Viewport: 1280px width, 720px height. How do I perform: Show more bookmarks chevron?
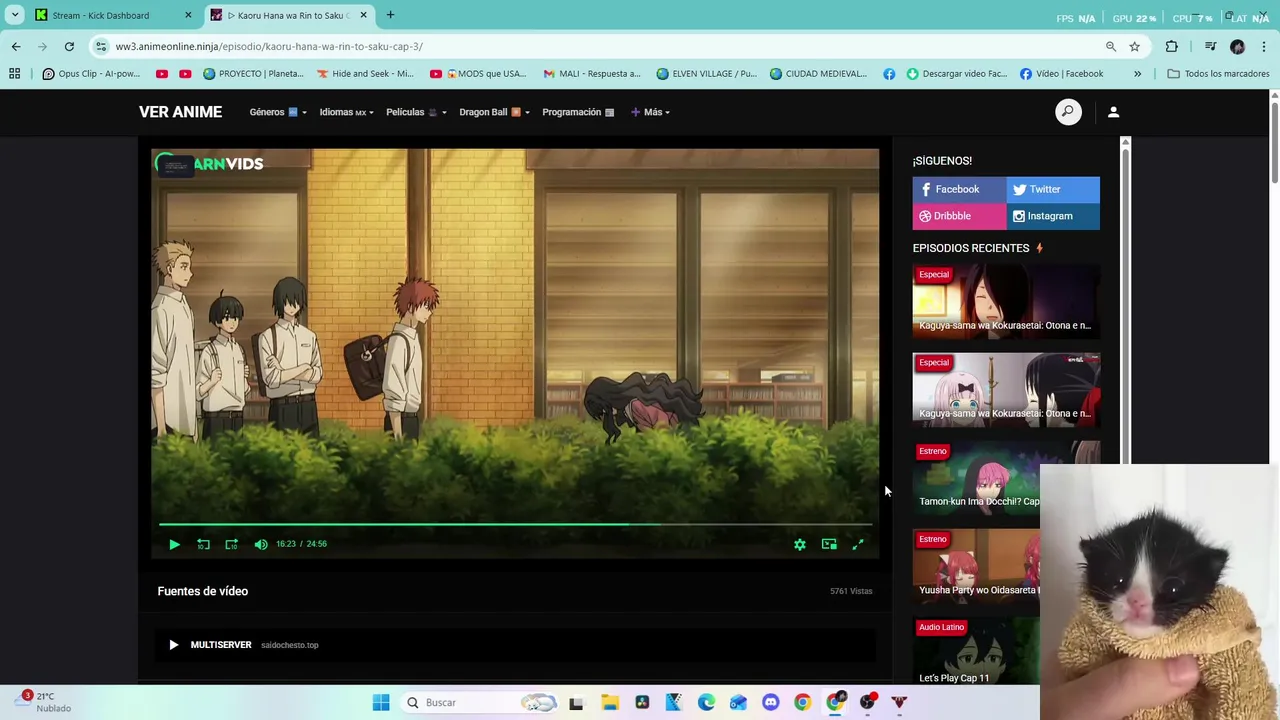point(1137,73)
